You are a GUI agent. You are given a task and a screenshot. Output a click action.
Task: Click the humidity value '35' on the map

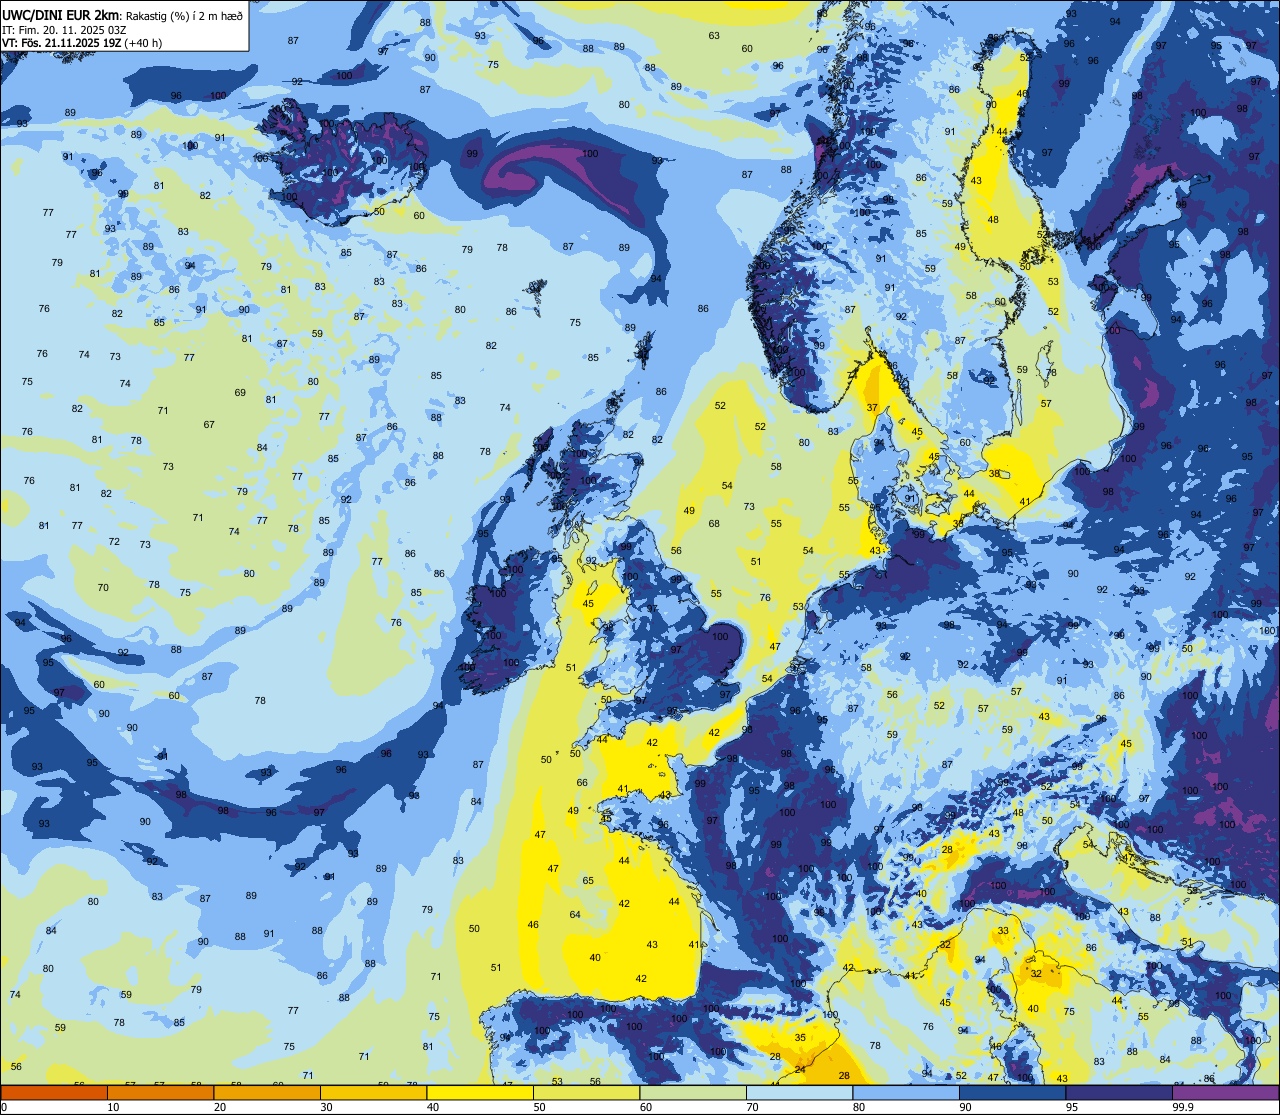coord(800,1038)
